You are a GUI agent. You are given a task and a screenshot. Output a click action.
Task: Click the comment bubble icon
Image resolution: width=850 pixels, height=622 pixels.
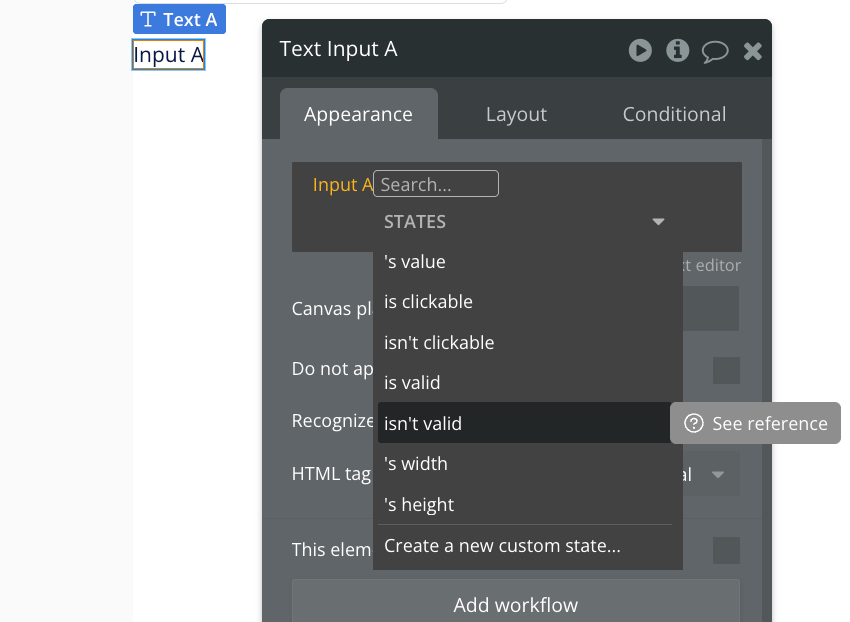tap(715, 50)
